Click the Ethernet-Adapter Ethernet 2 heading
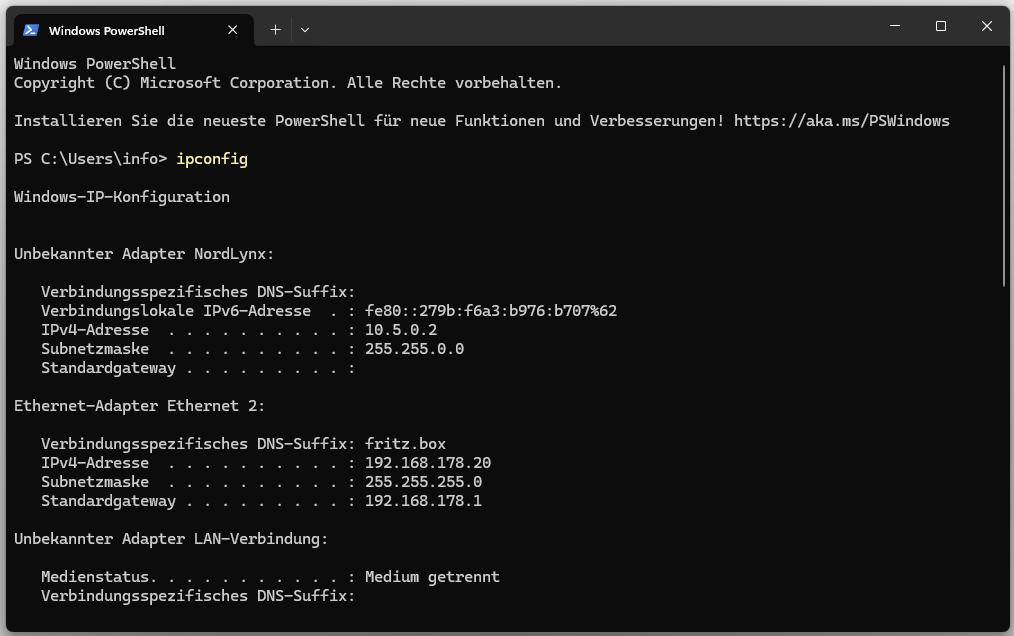 [x=140, y=406]
